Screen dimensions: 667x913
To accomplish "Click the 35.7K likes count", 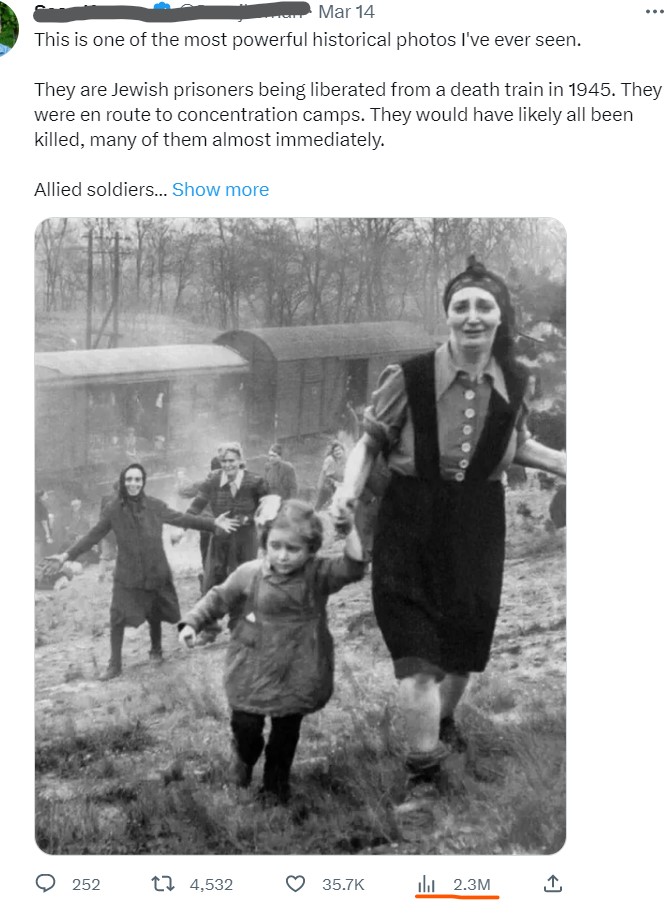I will pos(343,884).
